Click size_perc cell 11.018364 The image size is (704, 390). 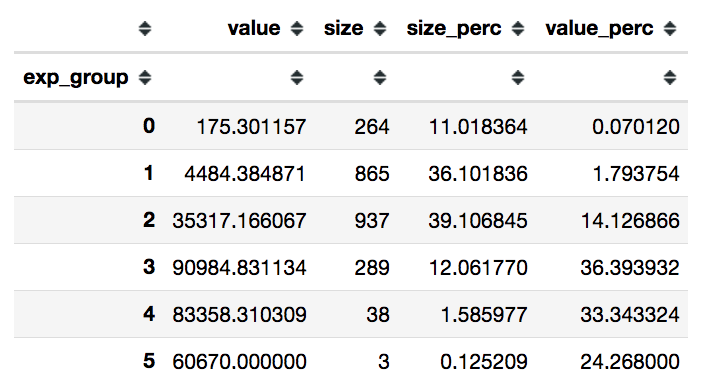coord(478,127)
